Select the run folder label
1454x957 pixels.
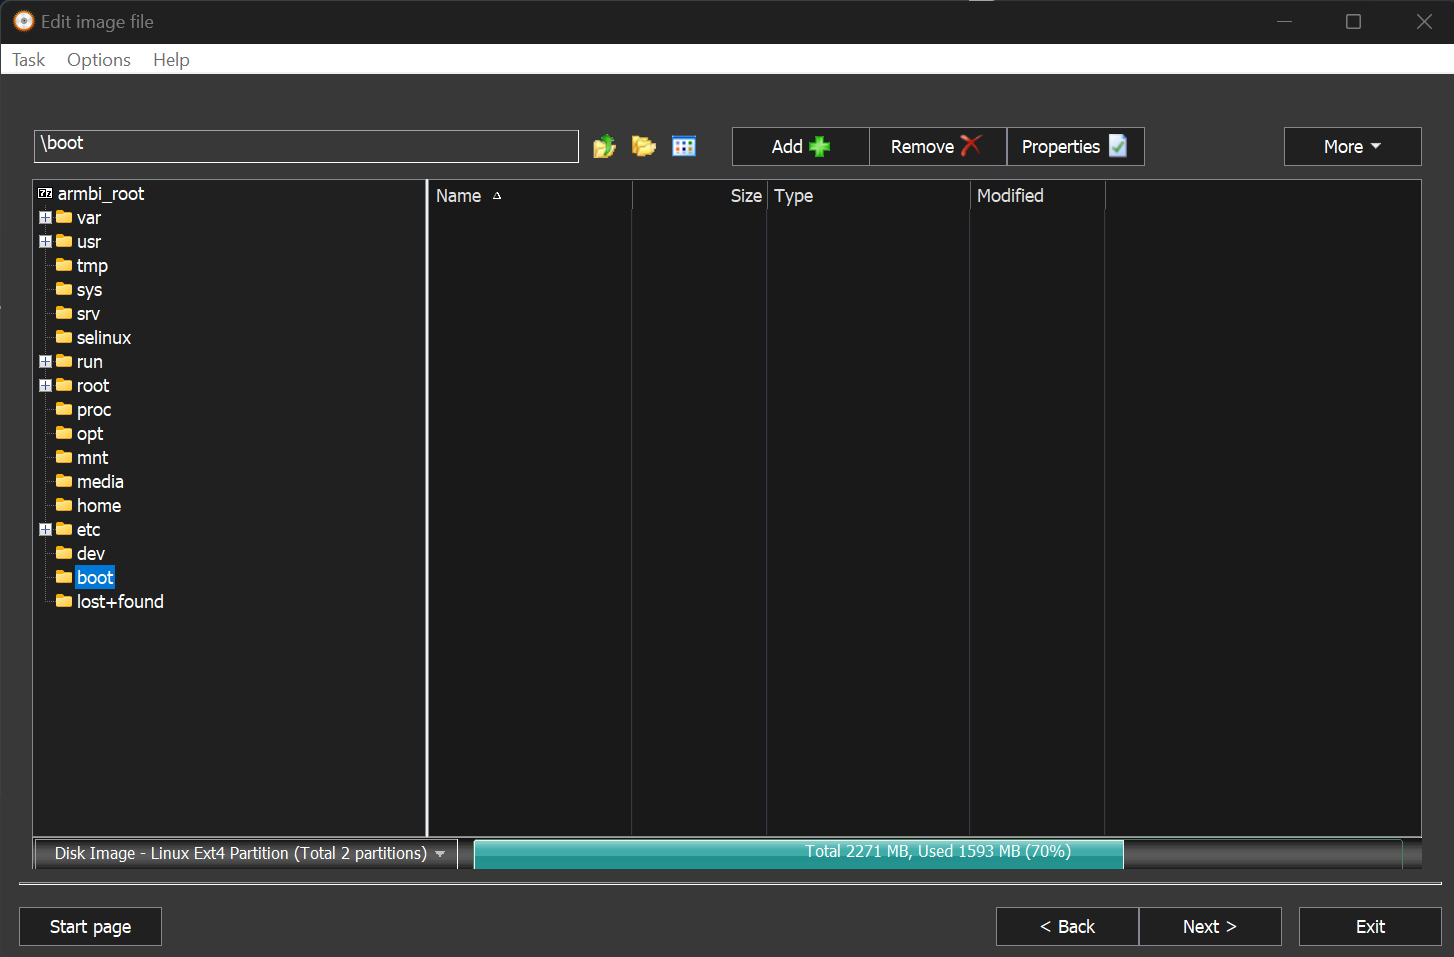coord(90,361)
